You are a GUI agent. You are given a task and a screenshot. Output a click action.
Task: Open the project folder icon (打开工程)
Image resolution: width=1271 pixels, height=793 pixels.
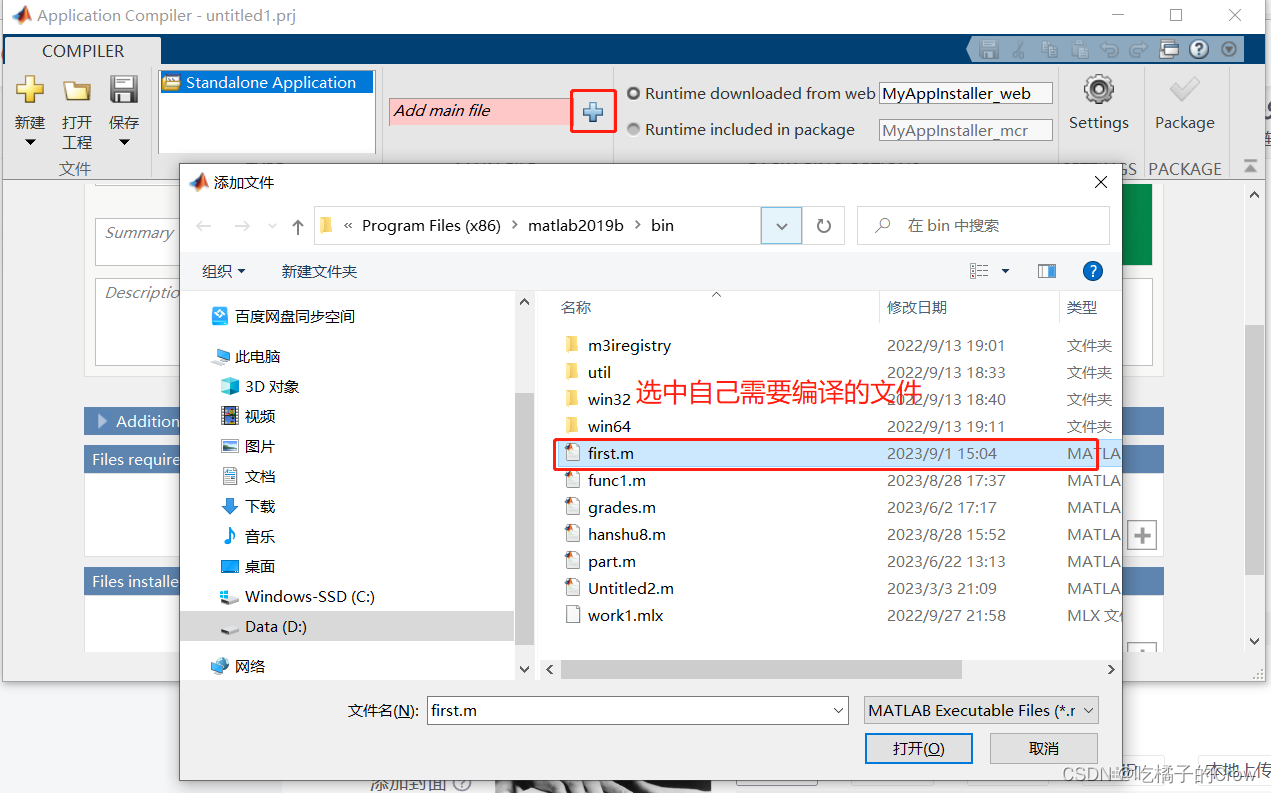(77, 91)
